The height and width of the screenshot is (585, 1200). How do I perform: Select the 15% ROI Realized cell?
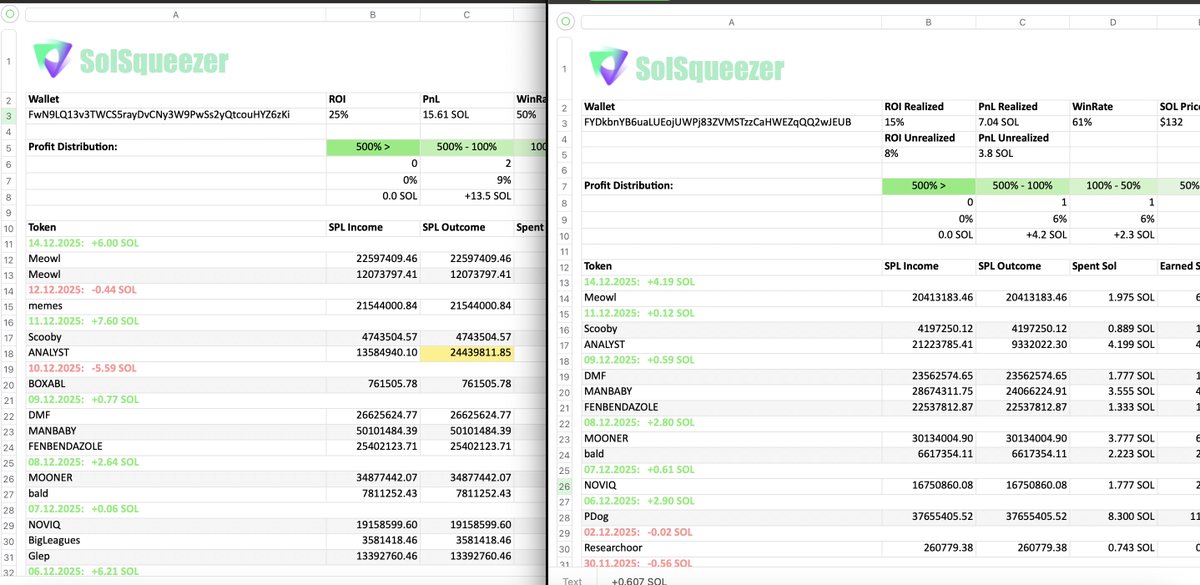(928, 122)
